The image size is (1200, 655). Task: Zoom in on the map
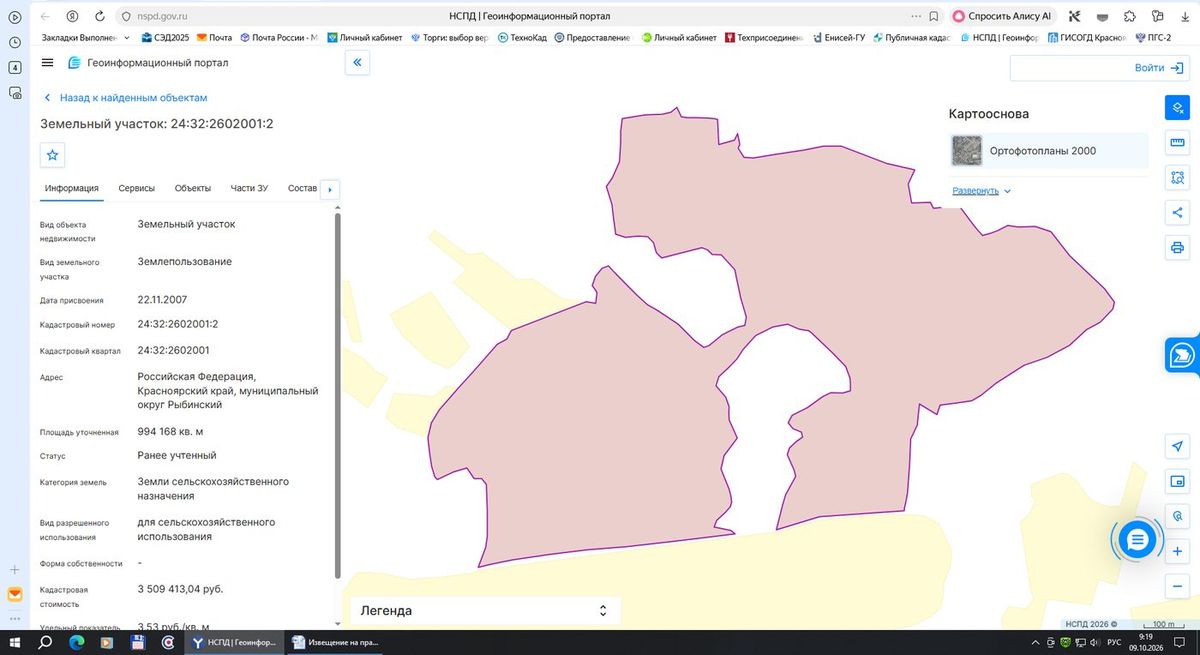pos(1177,551)
